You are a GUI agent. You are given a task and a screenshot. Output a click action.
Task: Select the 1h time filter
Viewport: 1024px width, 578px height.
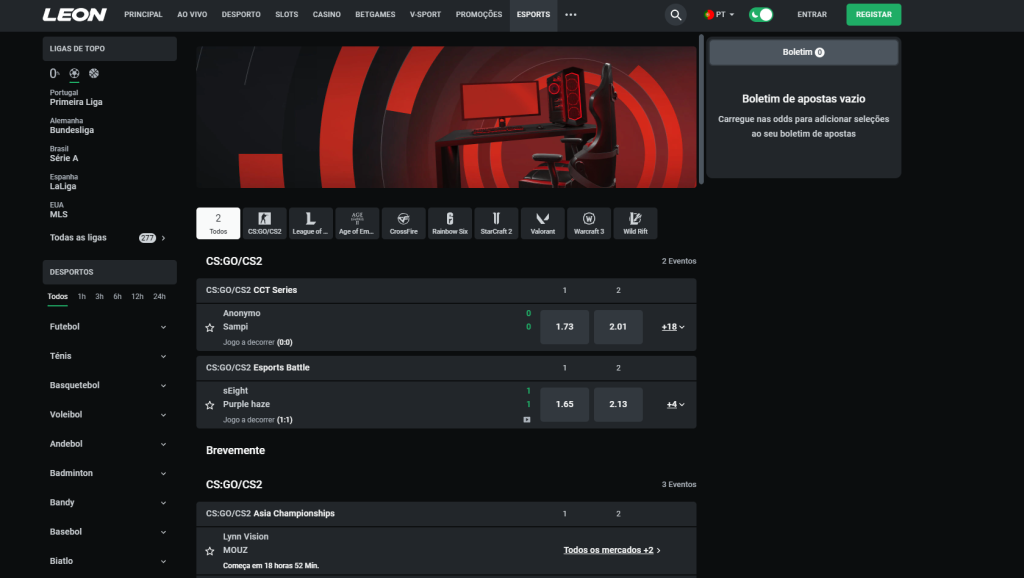(82, 297)
